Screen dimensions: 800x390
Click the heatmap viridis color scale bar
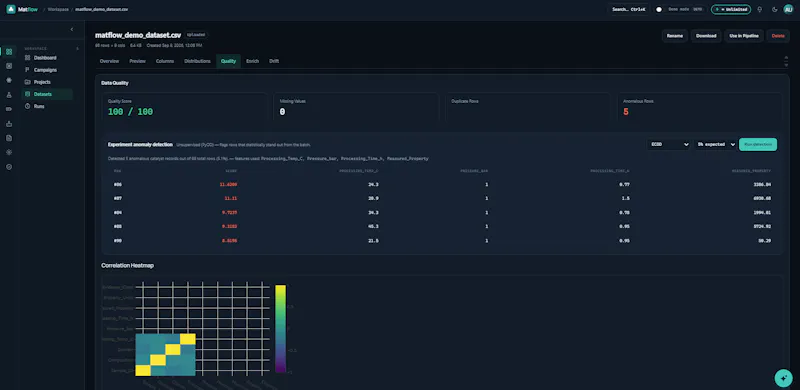point(280,329)
